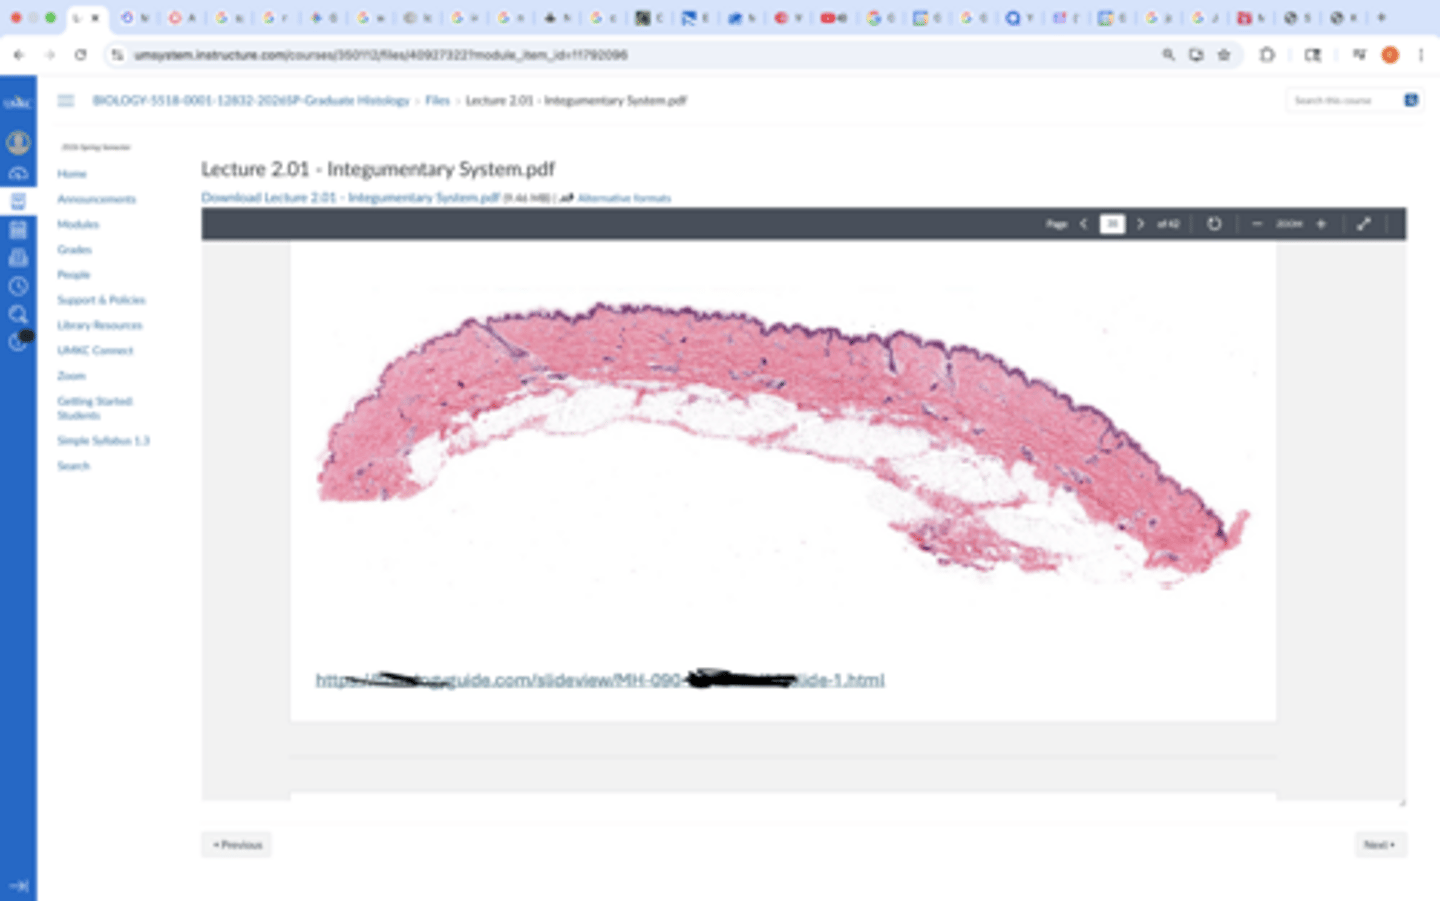Open the Canvas Dashboard icon in global sidebar
The width and height of the screenshot is (1440, 901).
18,173
